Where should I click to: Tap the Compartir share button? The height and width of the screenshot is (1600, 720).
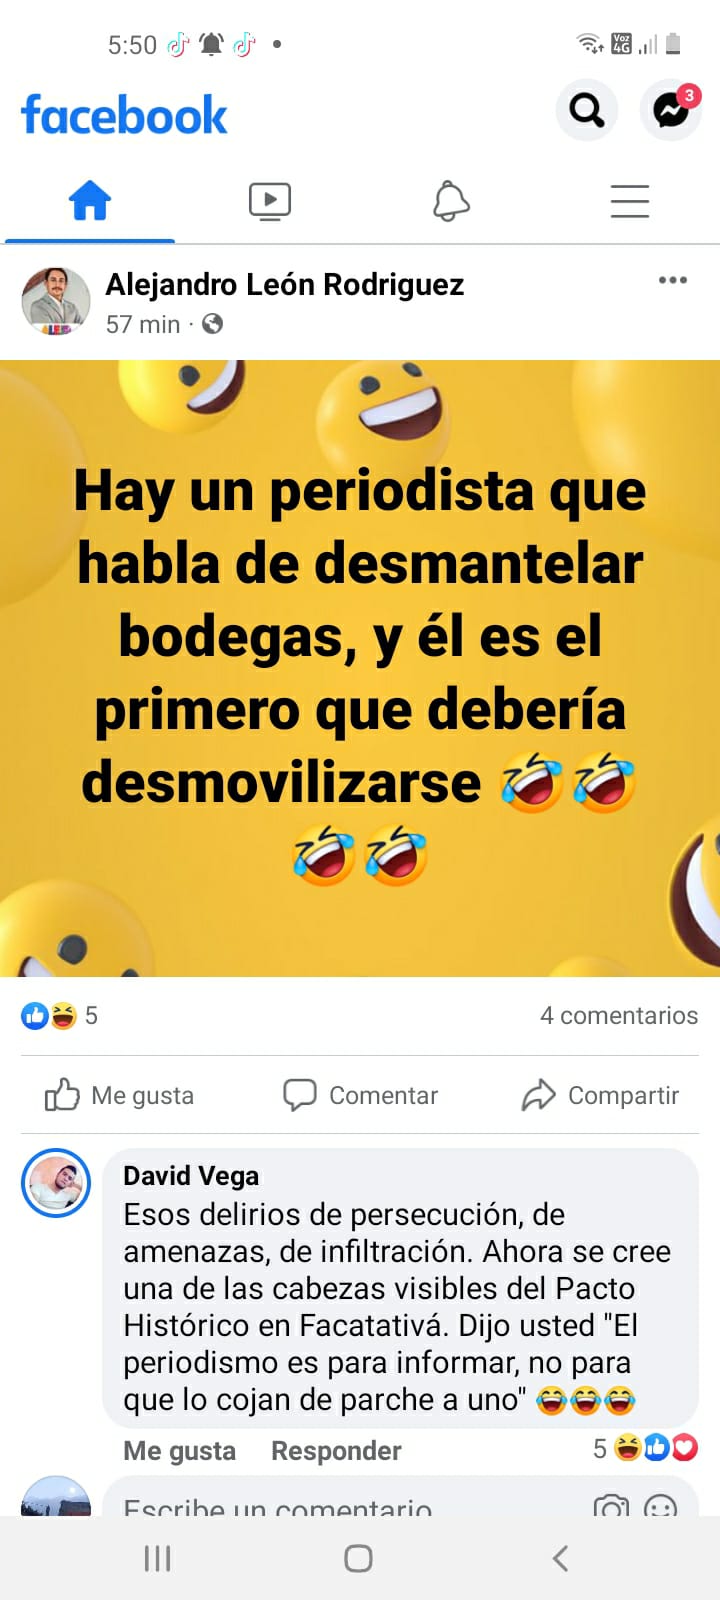(x=600, y=1095)
